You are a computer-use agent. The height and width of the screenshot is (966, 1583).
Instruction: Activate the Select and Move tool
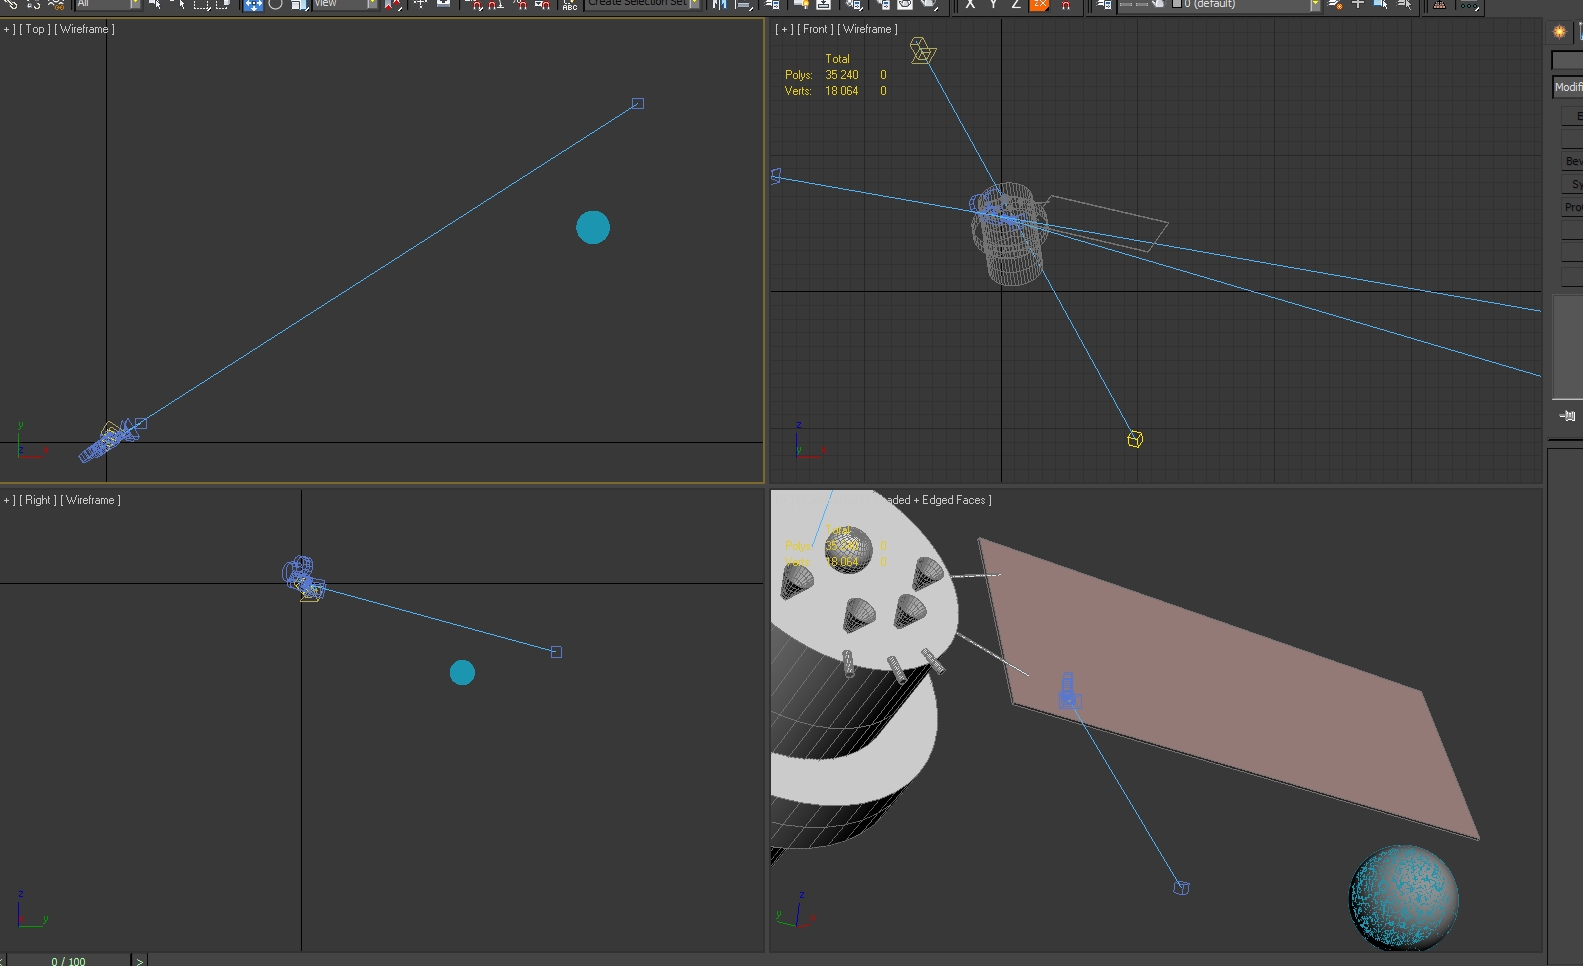(x=253, y=4)
